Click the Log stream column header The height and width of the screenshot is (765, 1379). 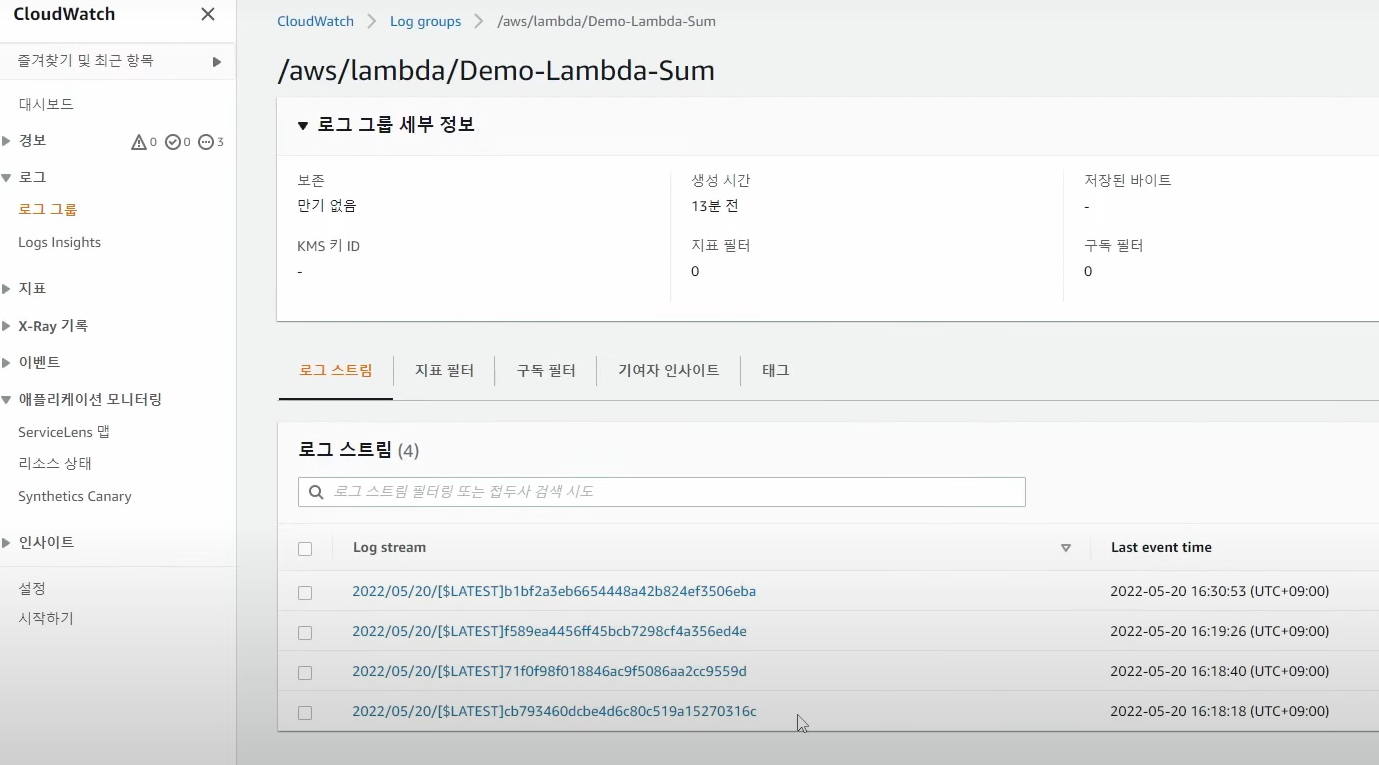tap(389, 547)
